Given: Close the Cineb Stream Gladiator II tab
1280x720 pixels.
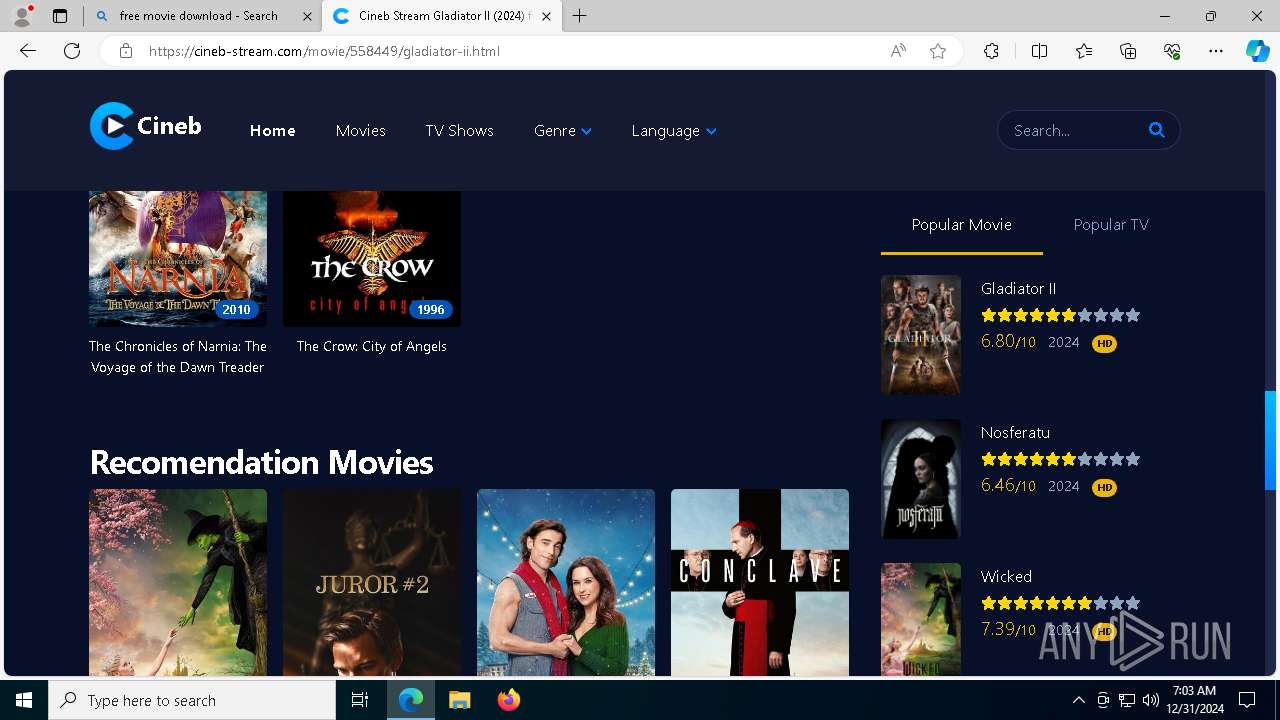Looking at the screenshot, I should point(546,16).
